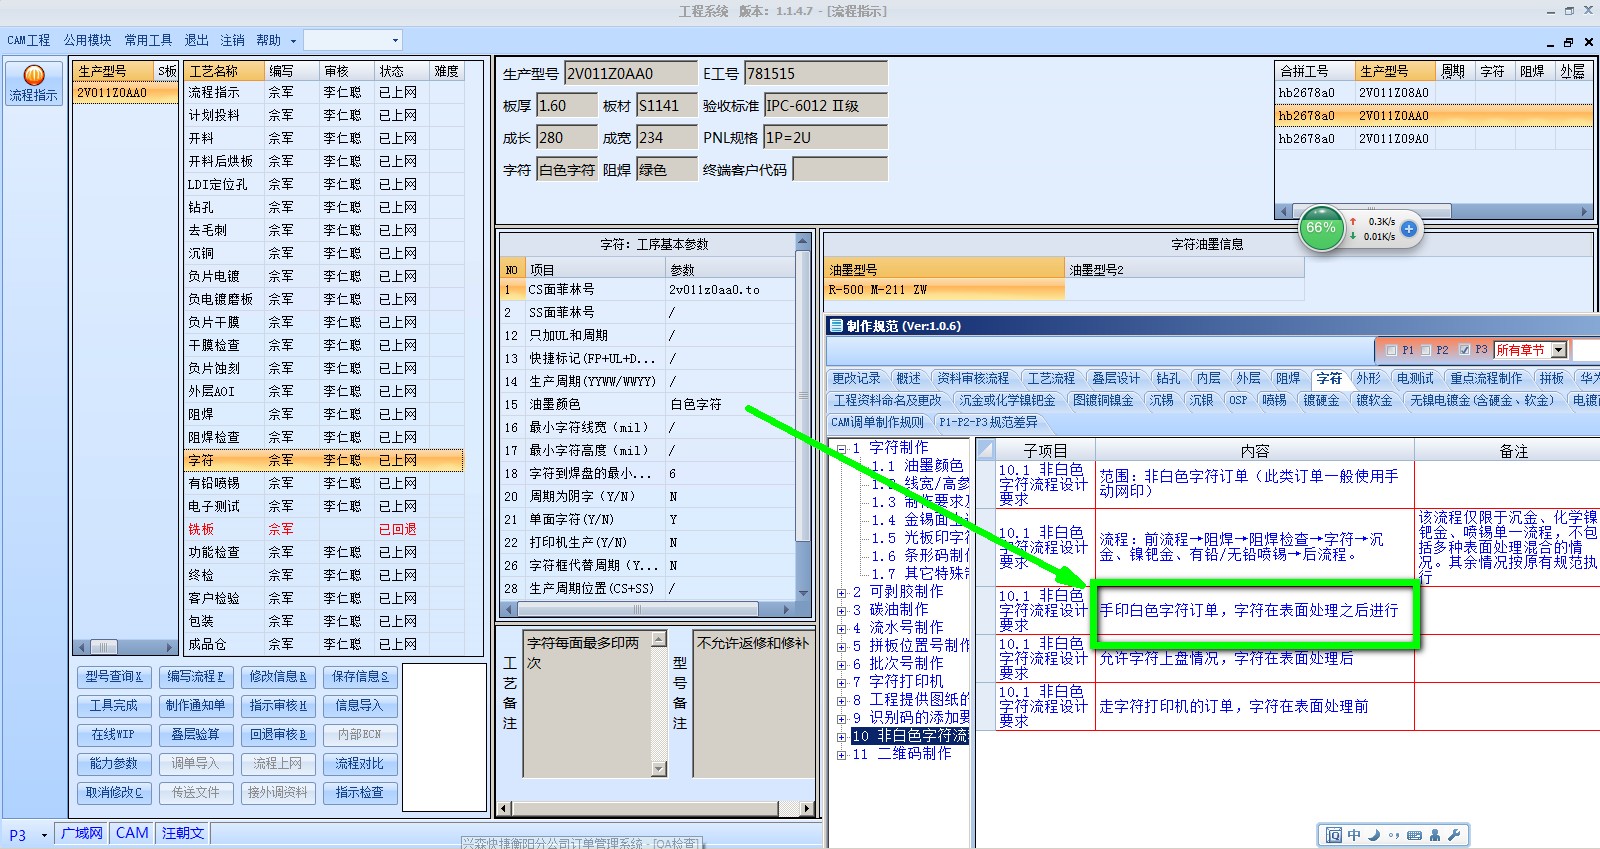Image resolution: width=1600 pixels, height=849 pixels.
Task: Collapse tree node 1 字符制作
Action: click(x=842, y=448)
